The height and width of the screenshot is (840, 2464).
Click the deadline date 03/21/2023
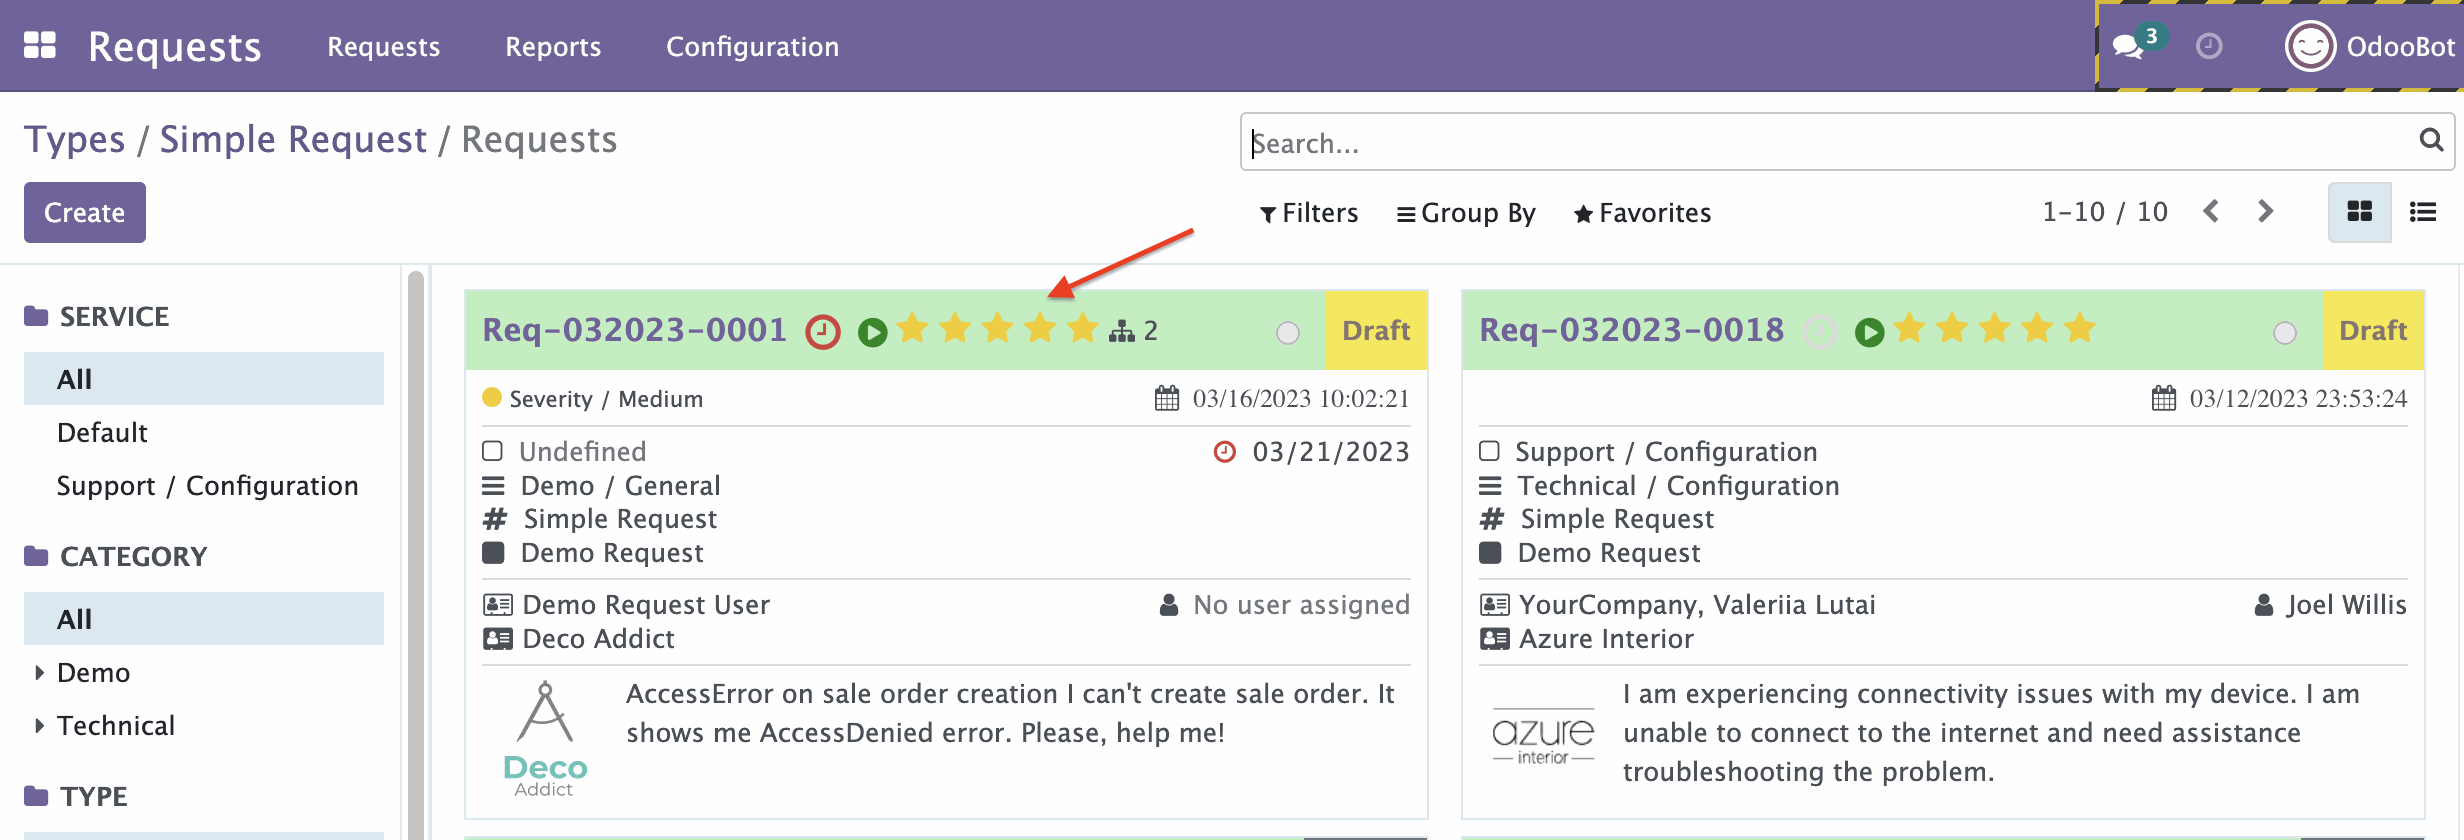[x=1331, y=452]
